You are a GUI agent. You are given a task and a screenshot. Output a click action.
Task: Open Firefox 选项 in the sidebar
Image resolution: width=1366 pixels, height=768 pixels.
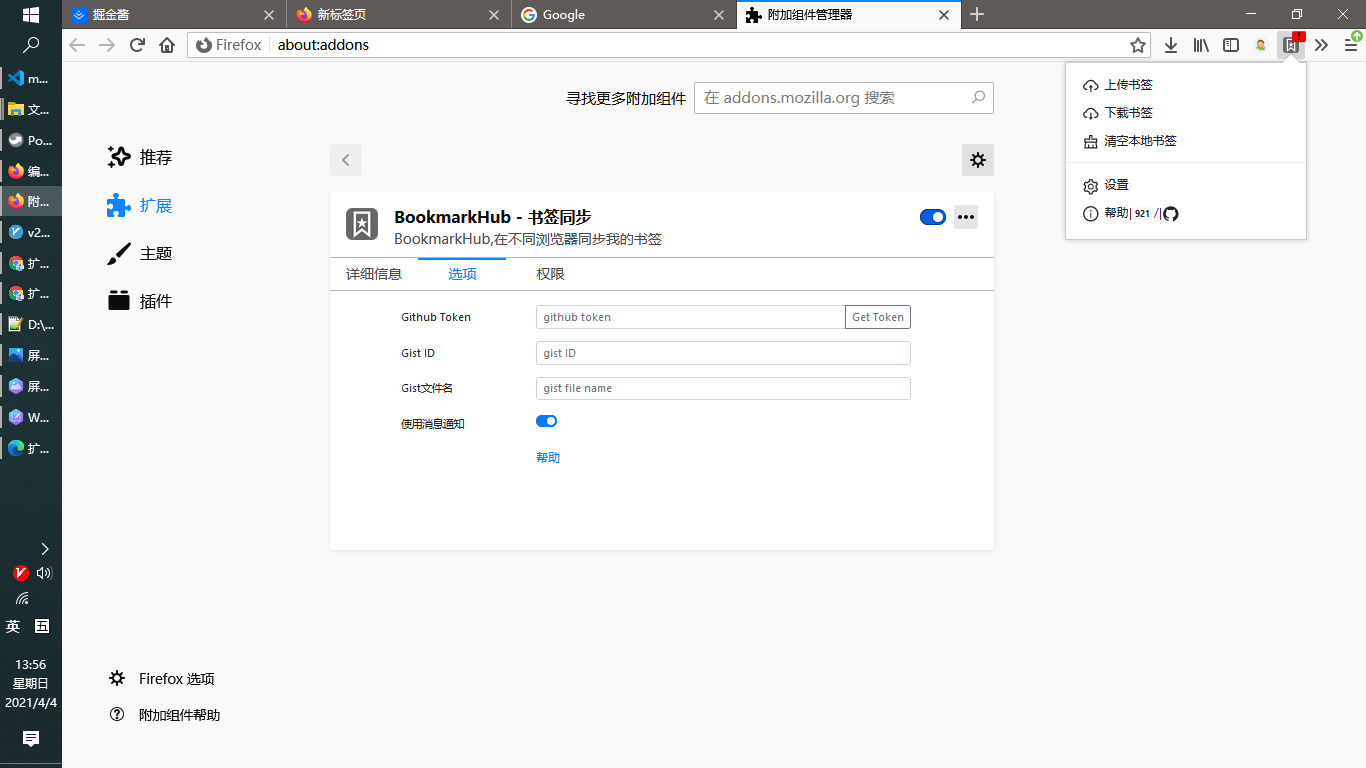162,679
